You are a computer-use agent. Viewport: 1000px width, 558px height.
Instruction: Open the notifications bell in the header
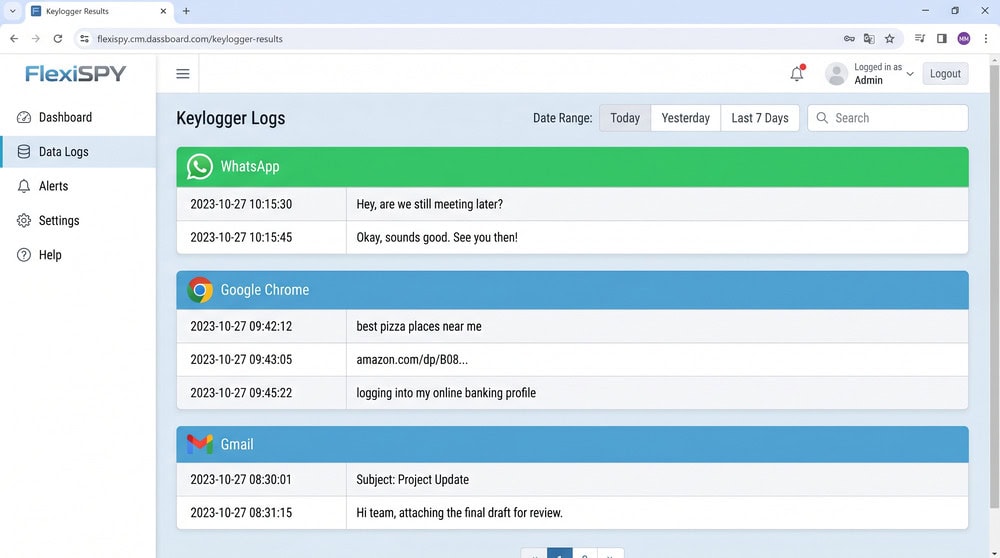tap(797, 74)
